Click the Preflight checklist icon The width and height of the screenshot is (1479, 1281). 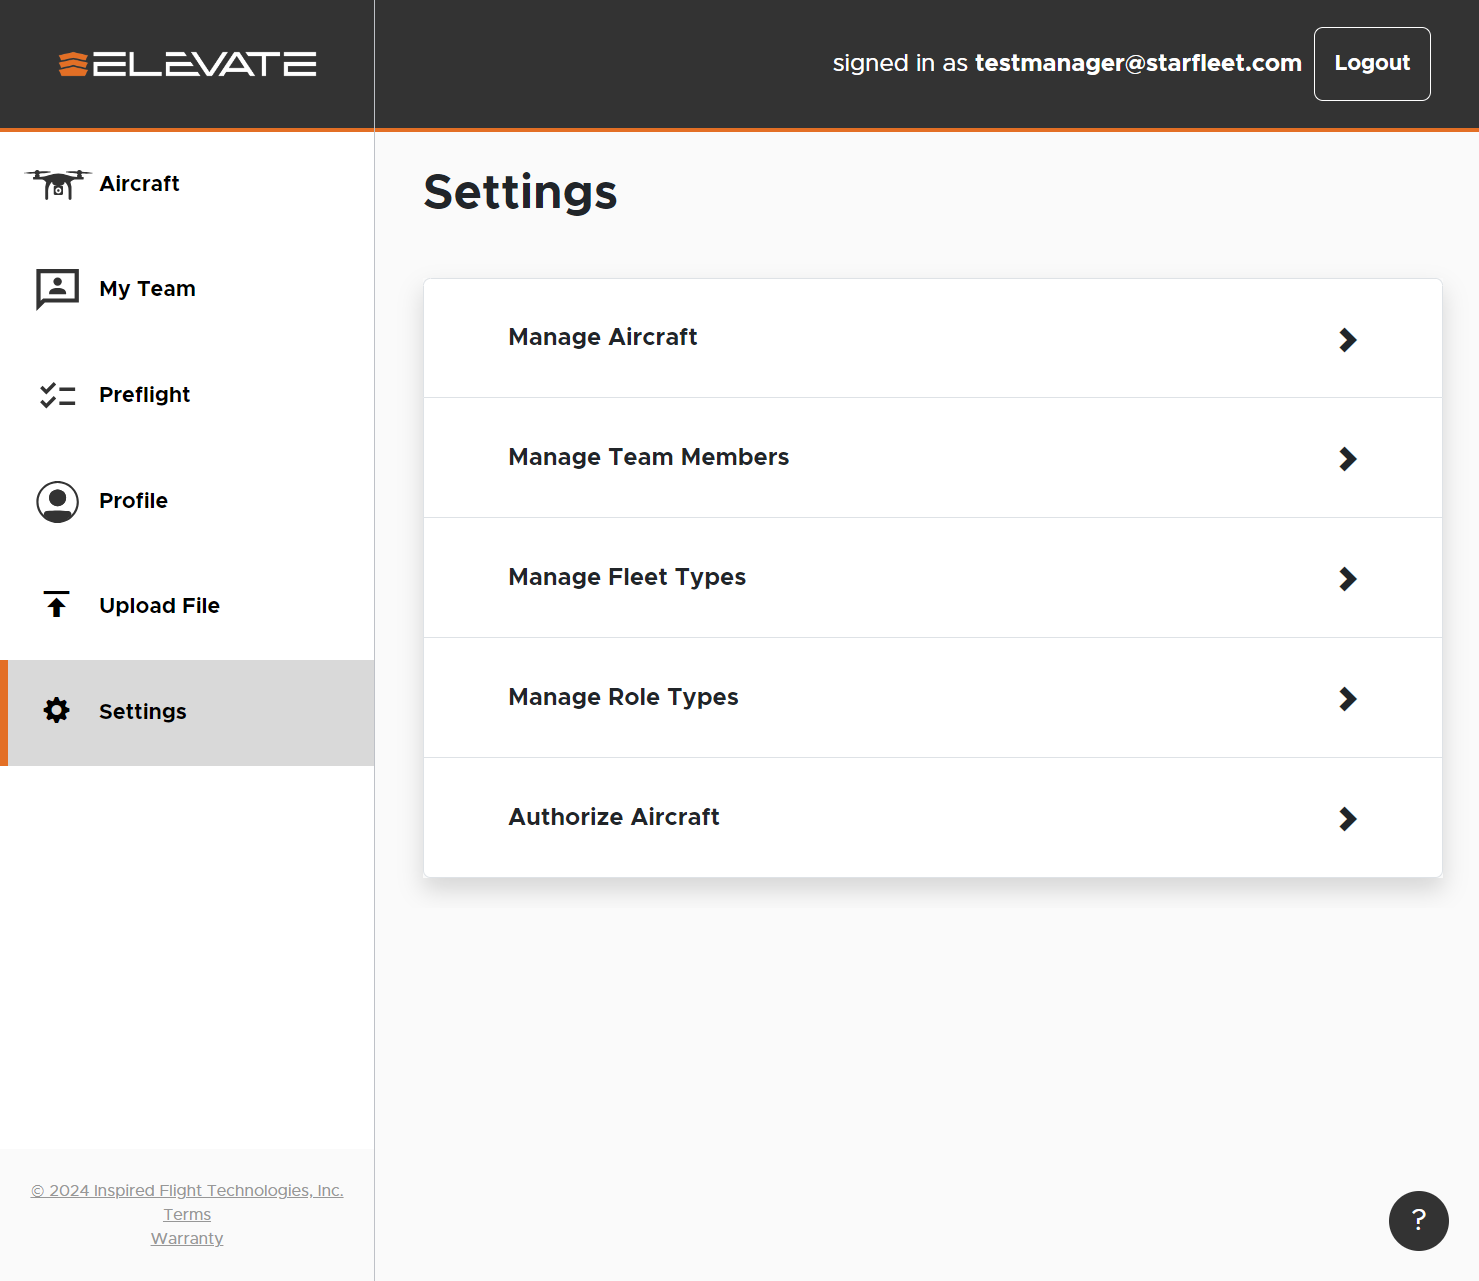point(57,395)
